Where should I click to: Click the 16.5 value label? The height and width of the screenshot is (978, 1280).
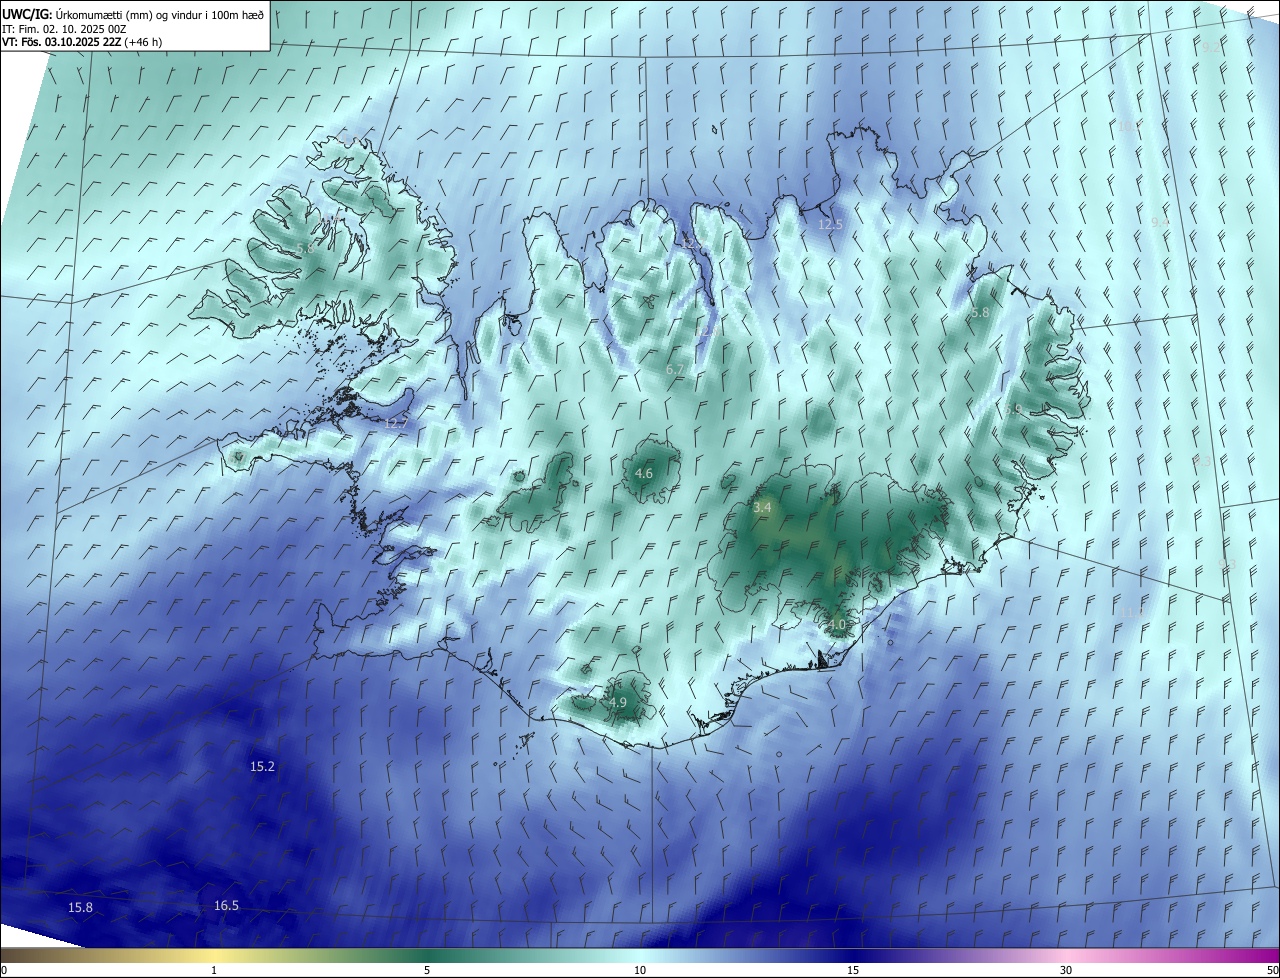pos(226,905)
